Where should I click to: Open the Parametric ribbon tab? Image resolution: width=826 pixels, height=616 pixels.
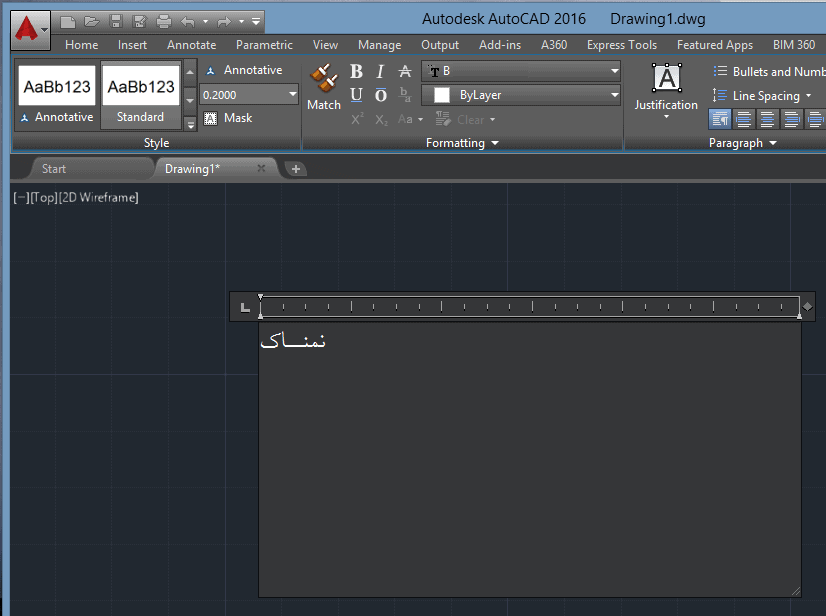click(264, 45)
